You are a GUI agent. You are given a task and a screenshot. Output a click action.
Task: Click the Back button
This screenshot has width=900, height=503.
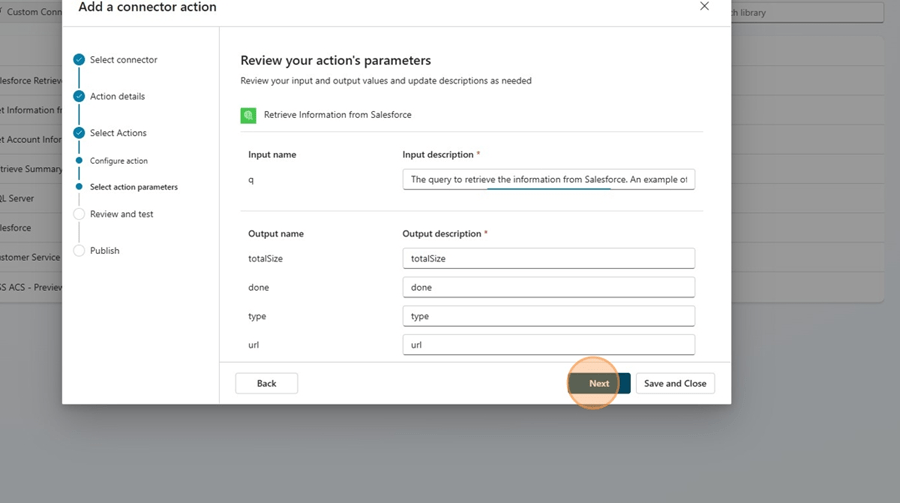click(266, 383)
